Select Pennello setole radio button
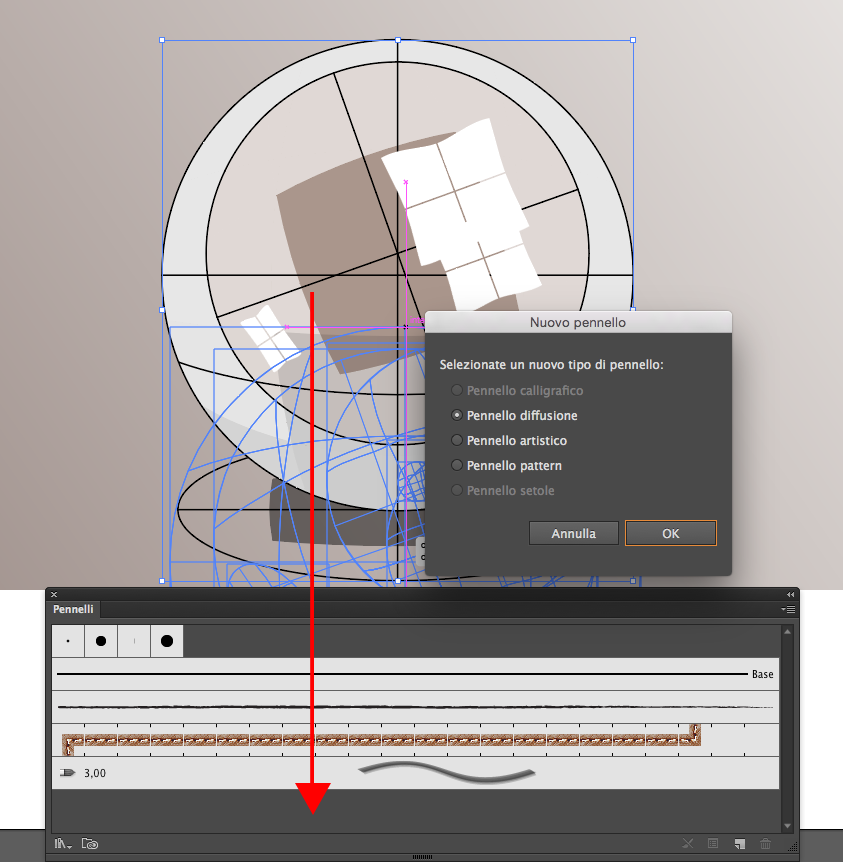Image resolution: width=843 pixels, height=862 pixels. (456, 490)
